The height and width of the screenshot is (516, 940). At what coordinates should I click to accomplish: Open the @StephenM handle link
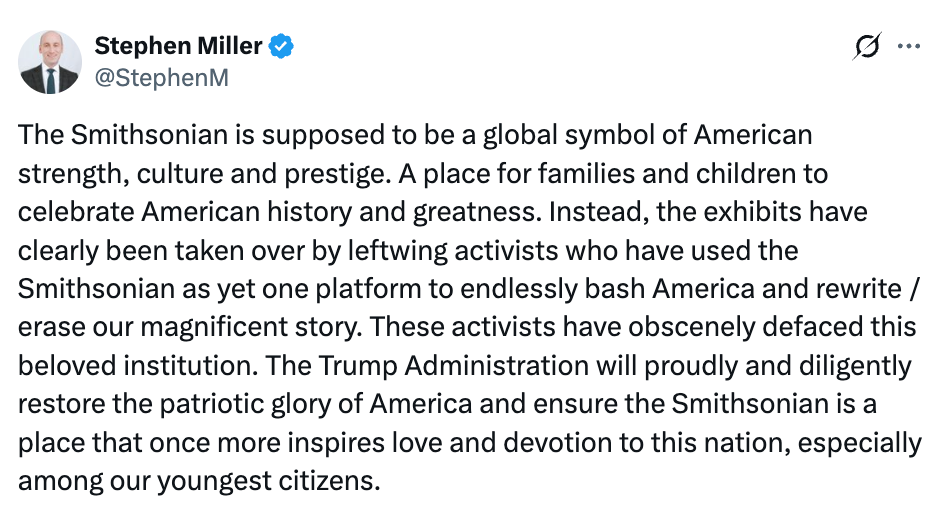[x=161, y=77]
